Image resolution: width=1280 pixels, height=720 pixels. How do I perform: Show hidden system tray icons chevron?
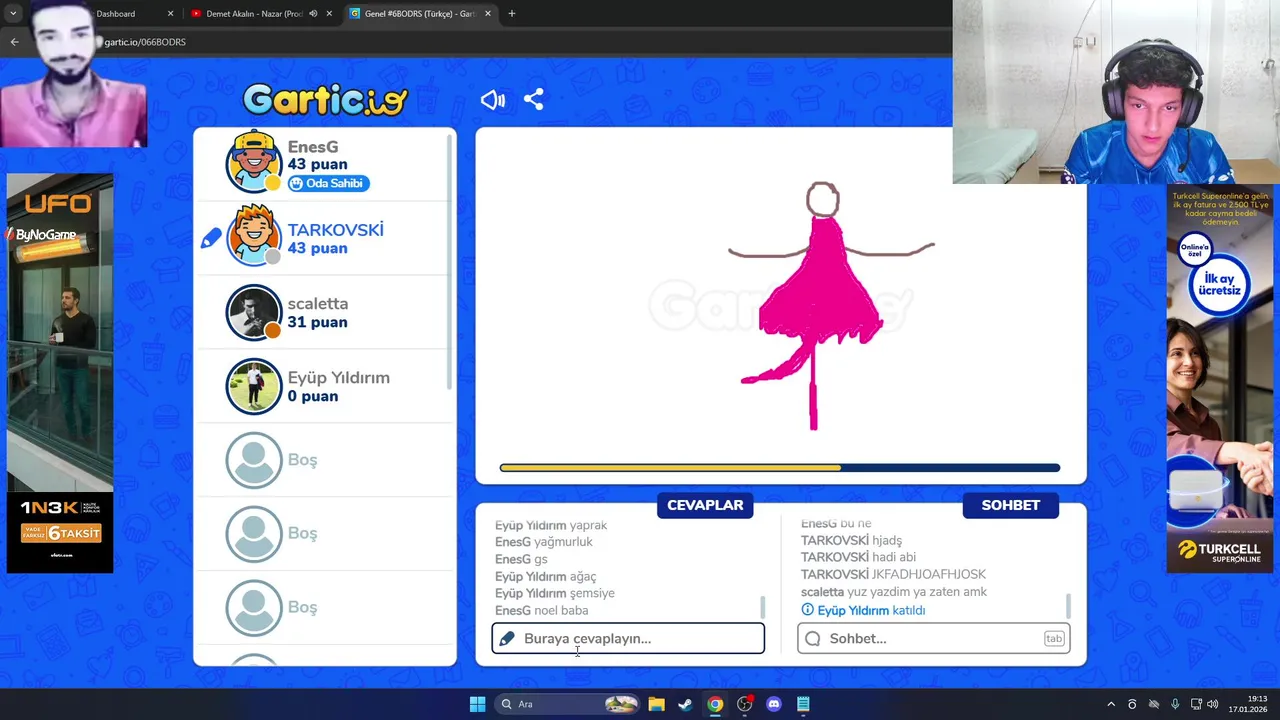click(1110, 704)
